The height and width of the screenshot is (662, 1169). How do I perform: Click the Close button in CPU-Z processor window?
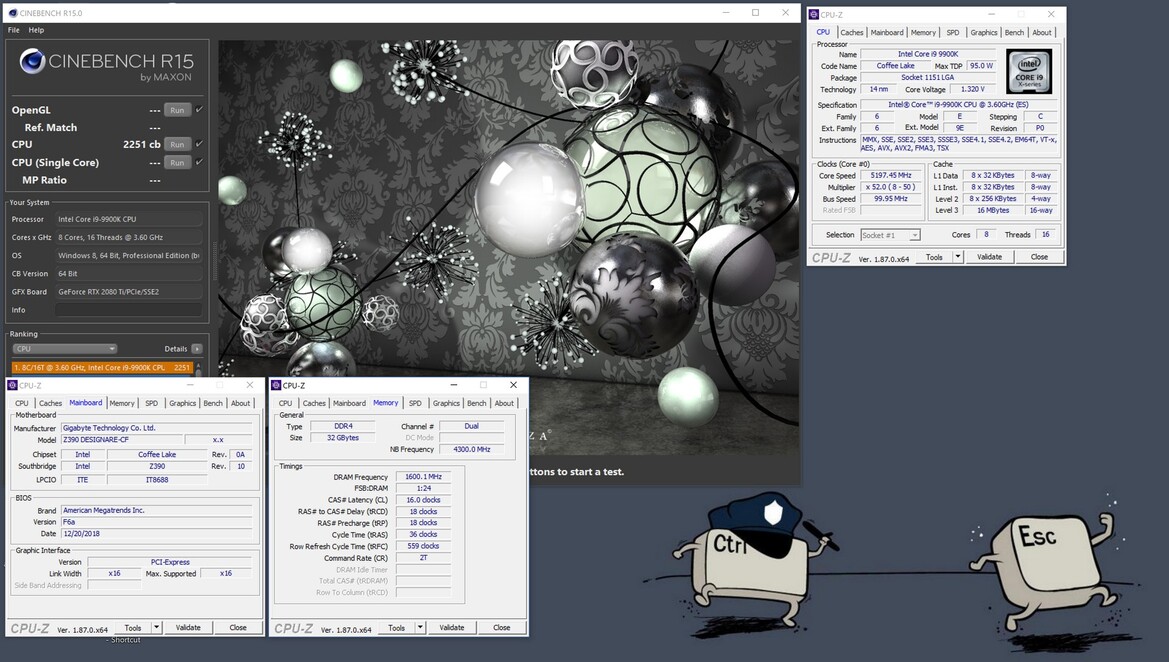click(1039, 257)
